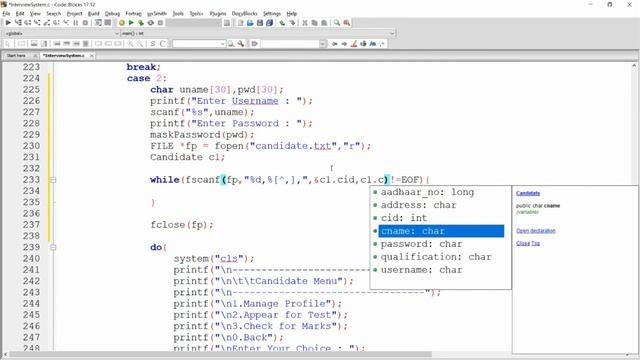This screenshot has height=360, width=640.
Task: Close the InterviewSystem.c tab
Action: pos(91,56)
